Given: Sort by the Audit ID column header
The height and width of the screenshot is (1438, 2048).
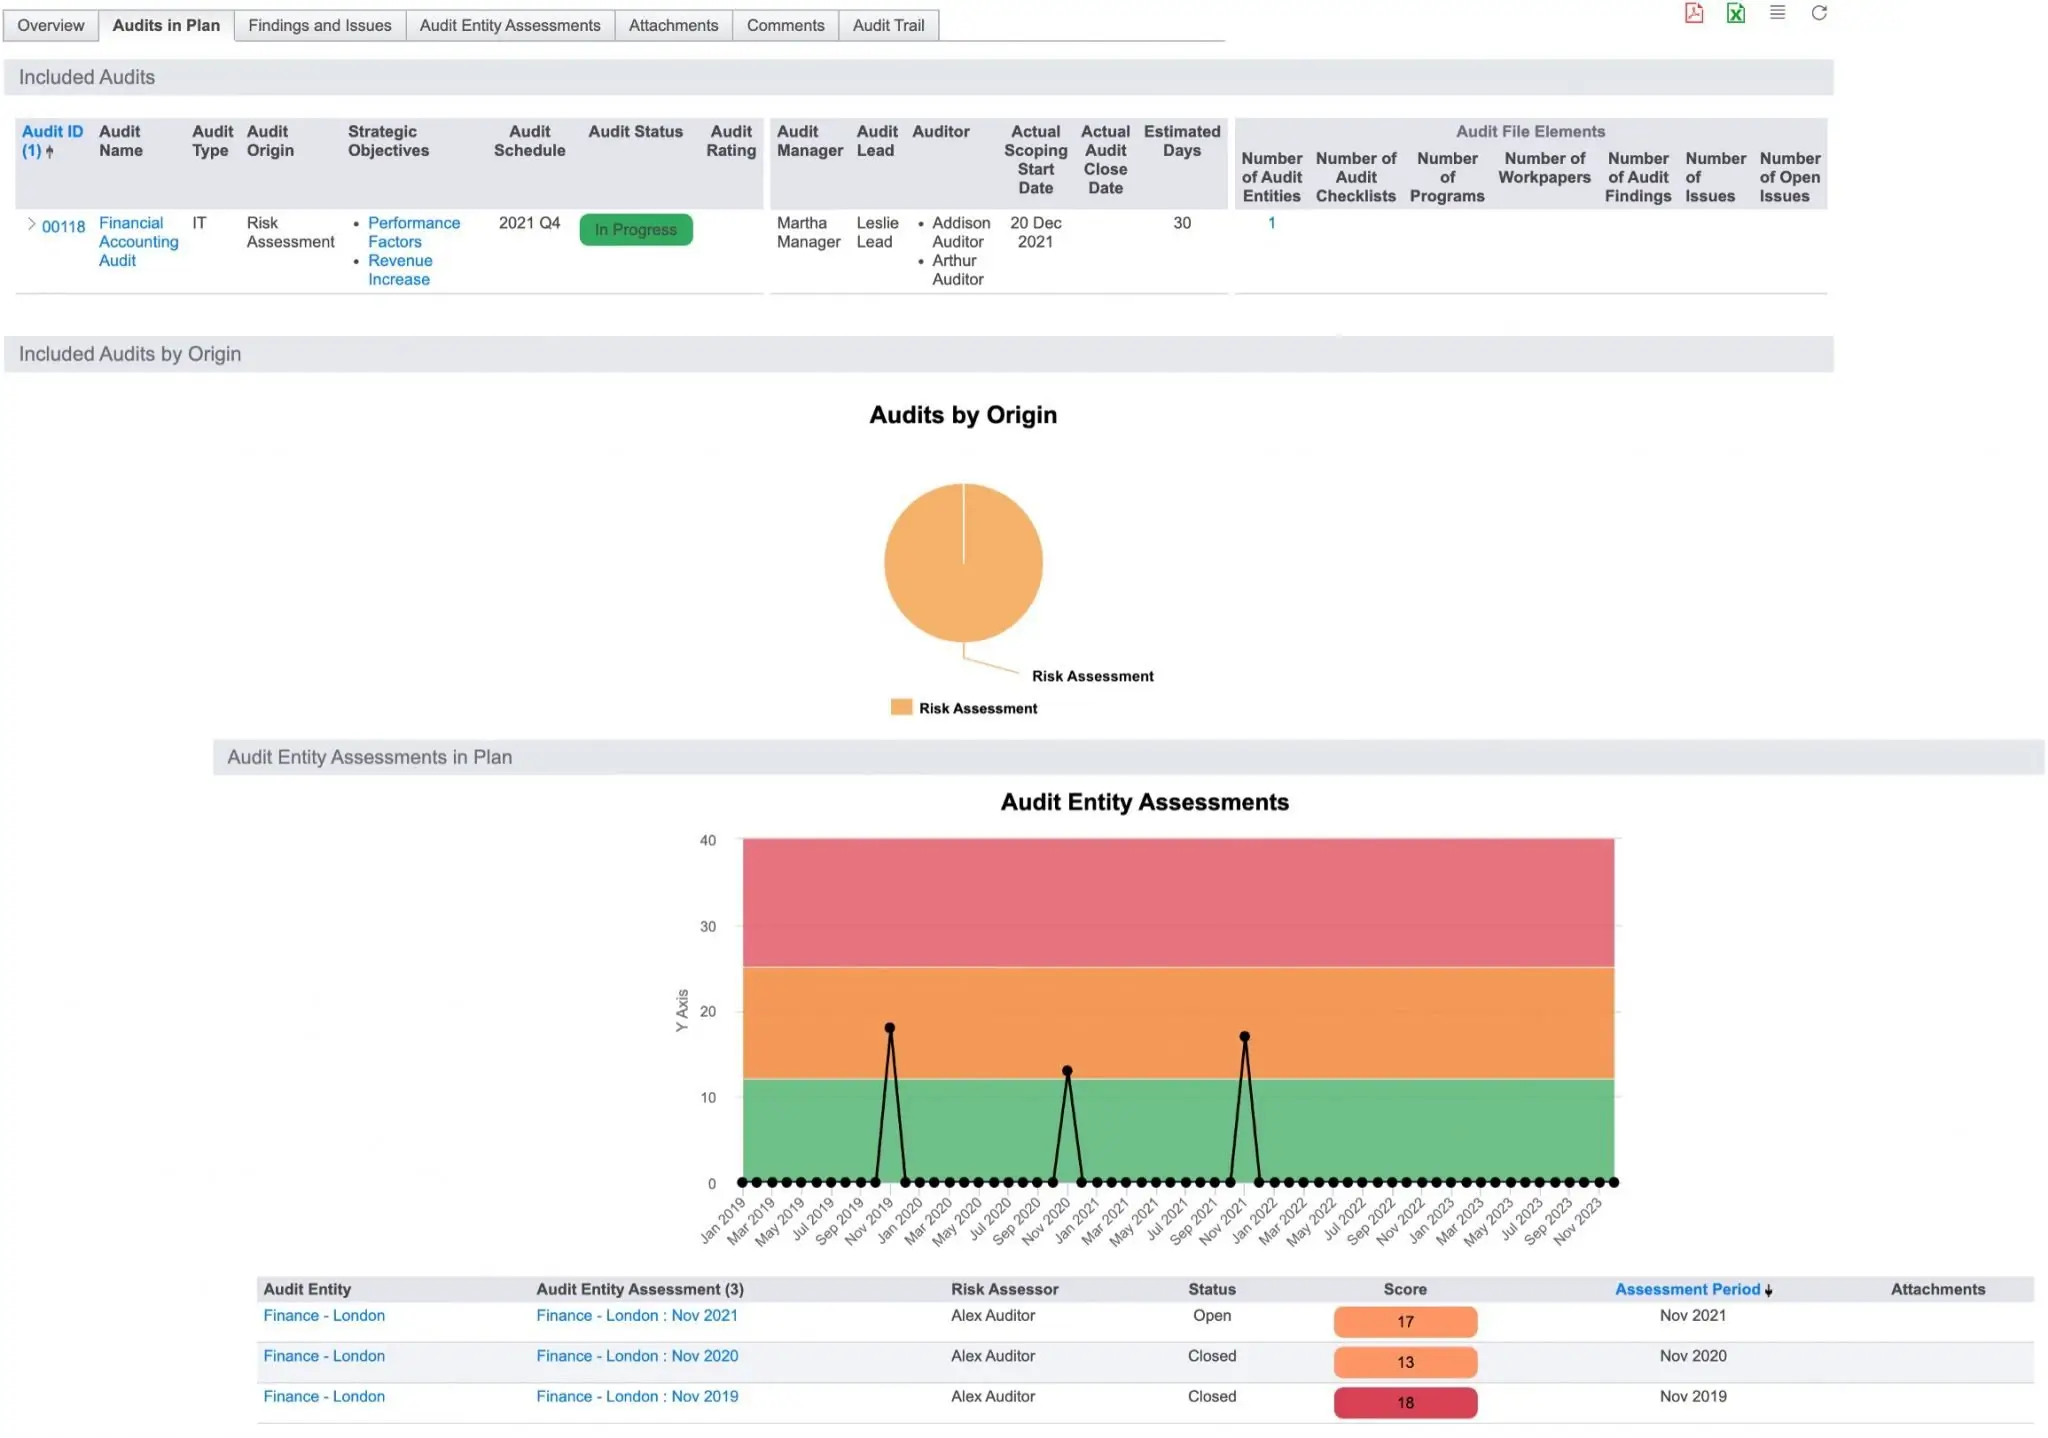Looking at the screenshot, I should [52, 141].
